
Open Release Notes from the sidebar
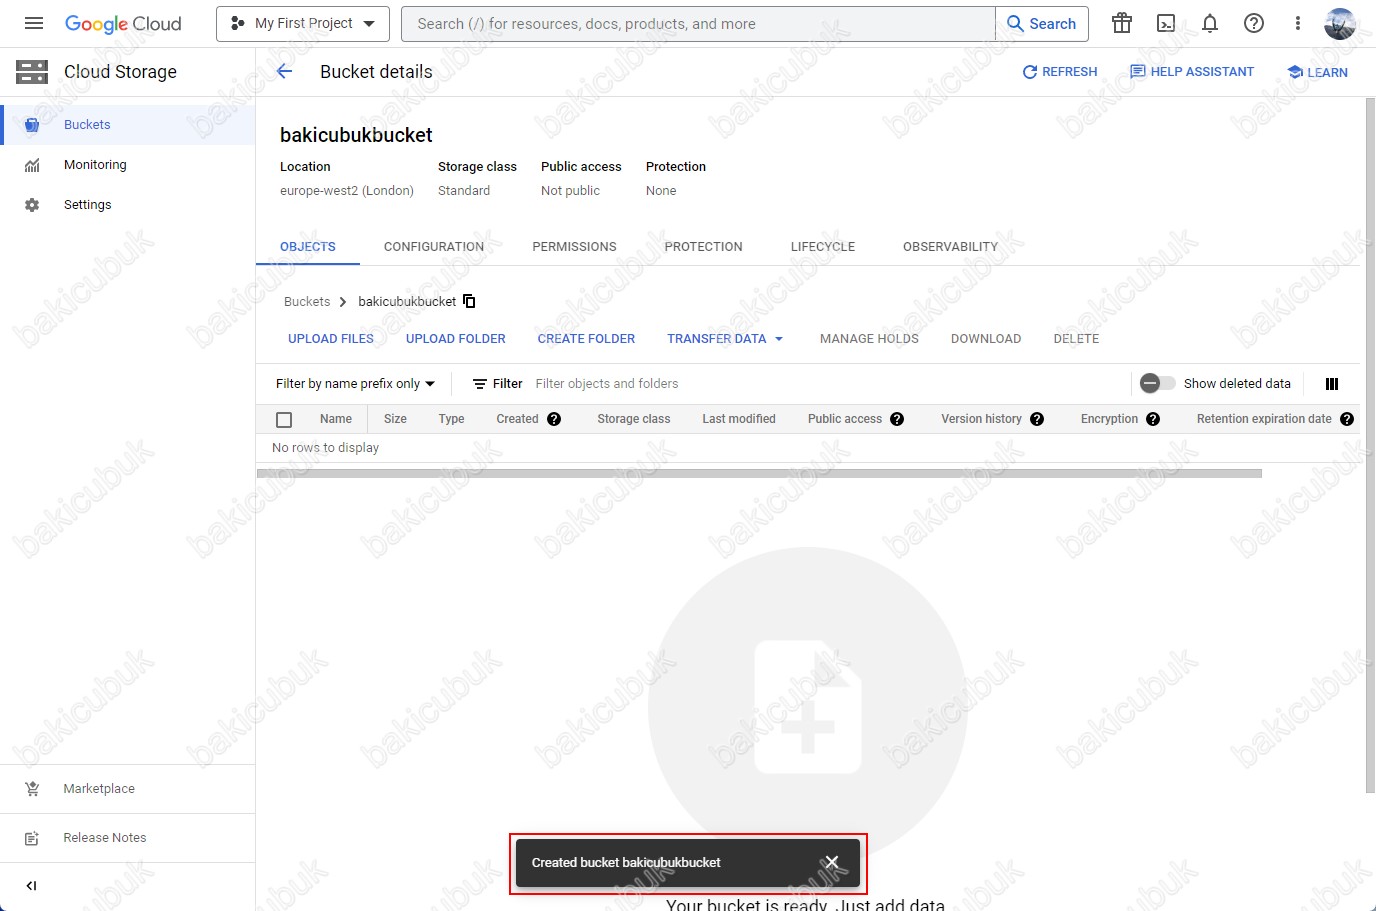point(128,838)
